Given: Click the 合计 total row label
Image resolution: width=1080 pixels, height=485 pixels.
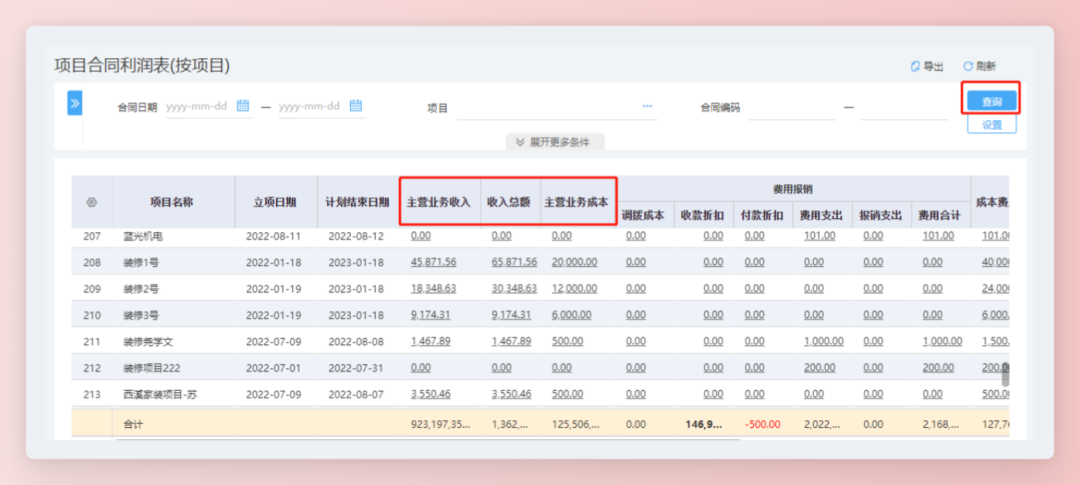Looking at the screenshot, I should (x=133, y=425).
